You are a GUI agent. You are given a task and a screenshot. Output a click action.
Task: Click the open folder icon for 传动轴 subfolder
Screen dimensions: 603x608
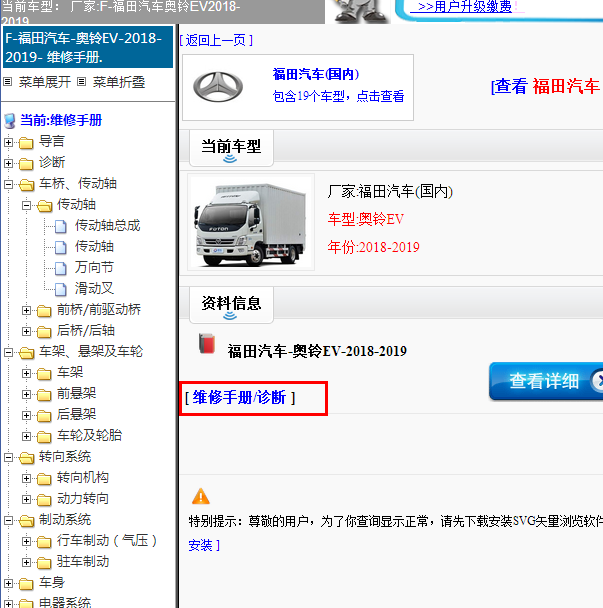click(x=45, y=206)
